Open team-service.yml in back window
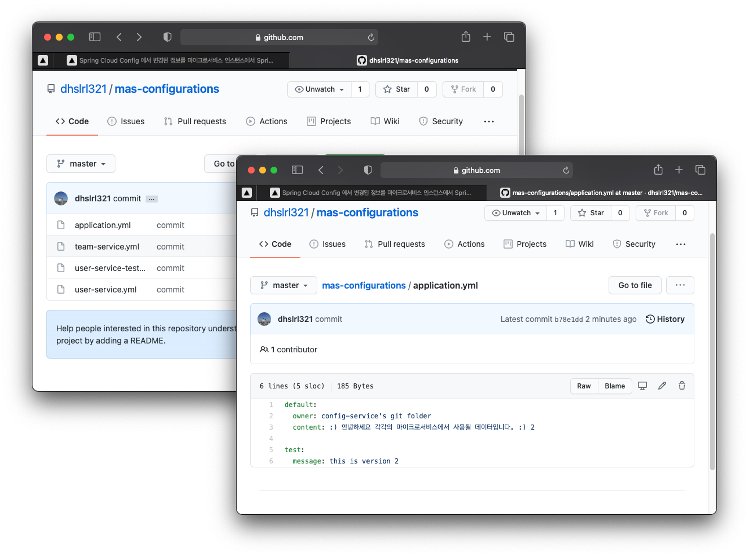 pos(107,247)
